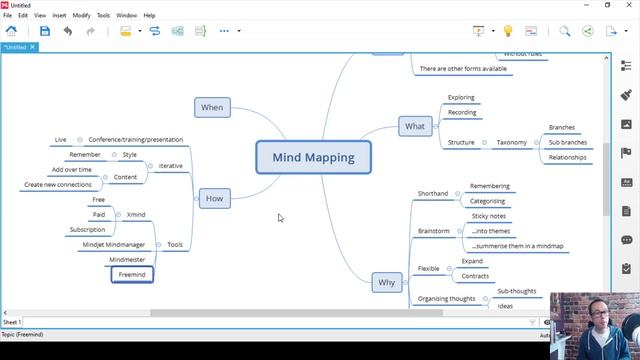Open the Edit menu
640x360 pixels.
[23, 16]
